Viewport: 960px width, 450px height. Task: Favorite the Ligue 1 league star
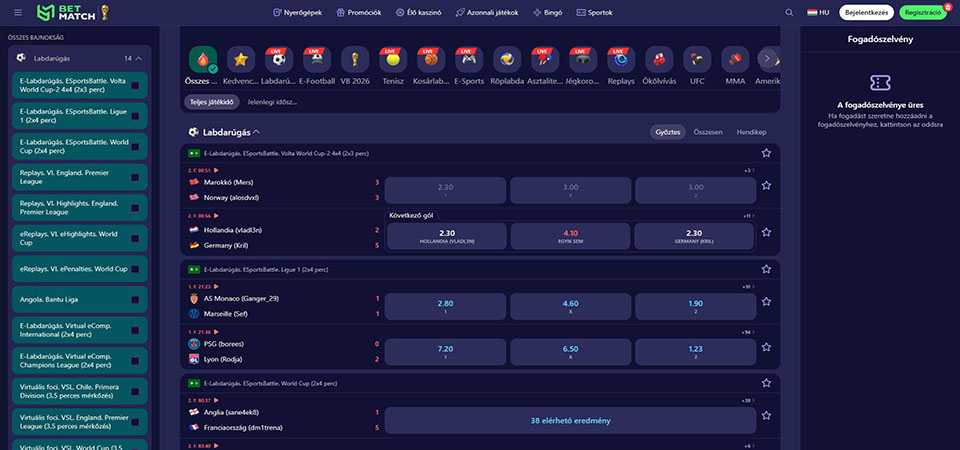(766, 269)
